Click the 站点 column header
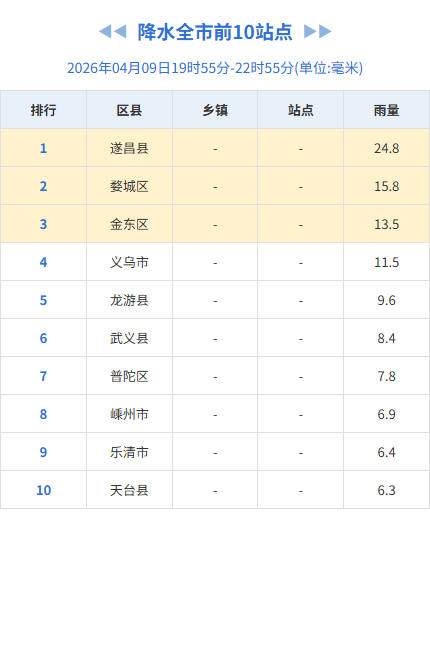 [x=301, y=110]
